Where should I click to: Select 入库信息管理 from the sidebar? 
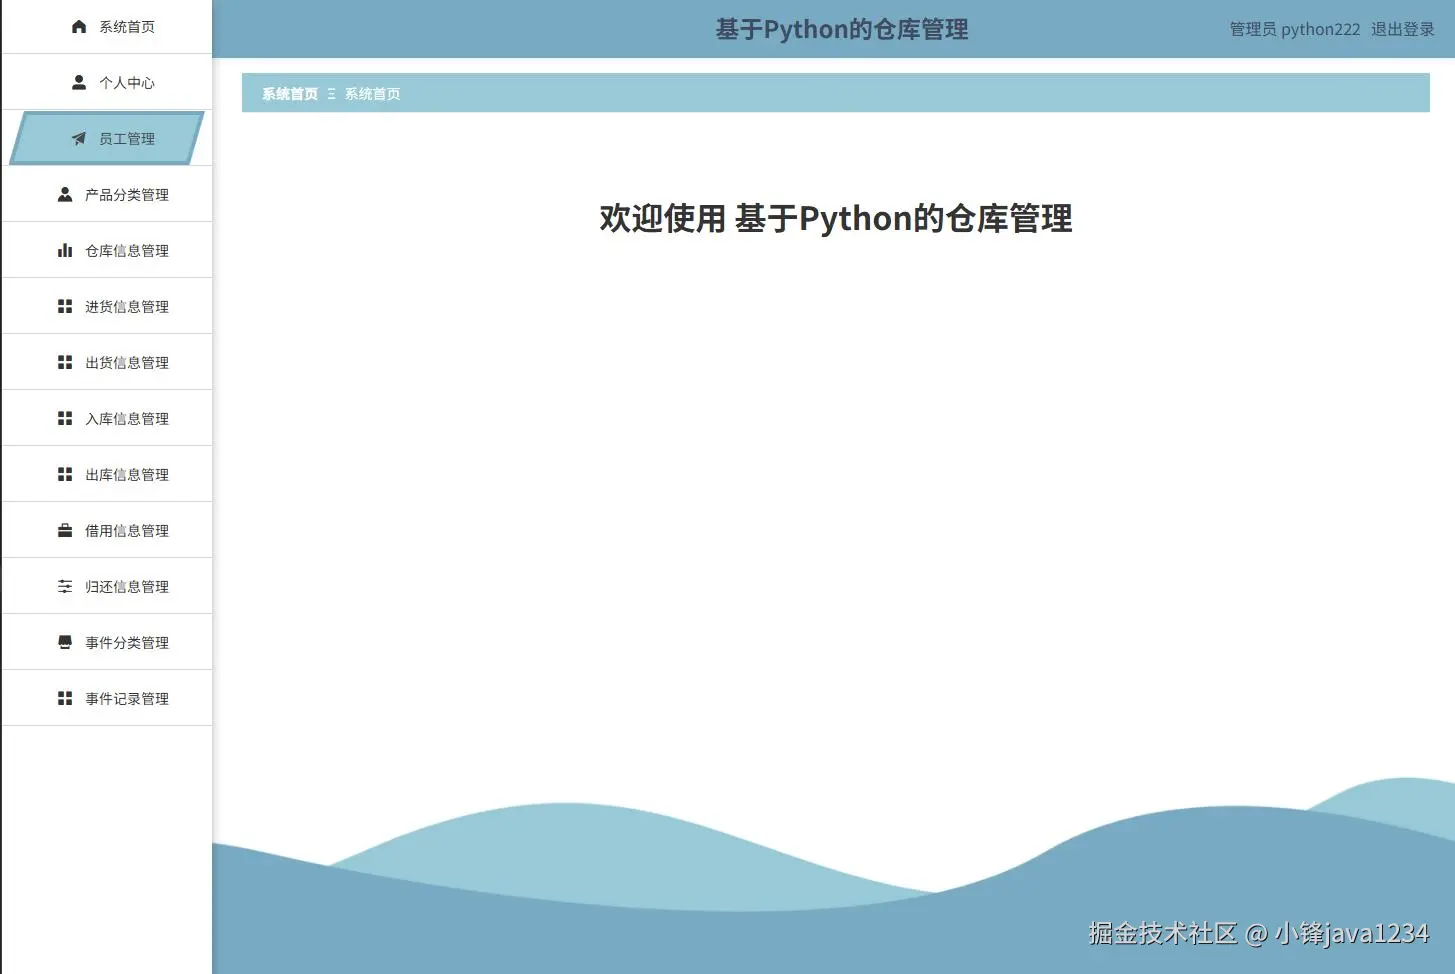click(107, 419)
